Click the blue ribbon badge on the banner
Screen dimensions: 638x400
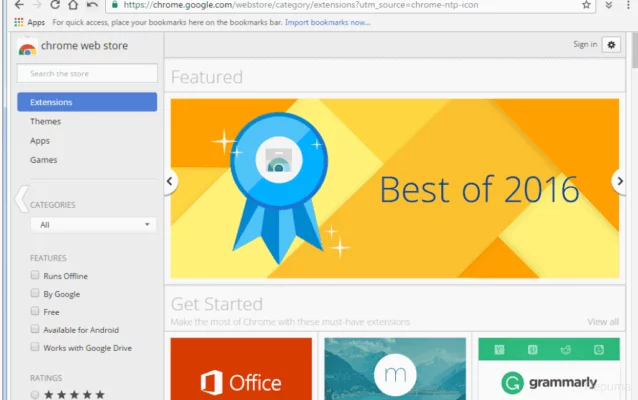coord(279,187)
